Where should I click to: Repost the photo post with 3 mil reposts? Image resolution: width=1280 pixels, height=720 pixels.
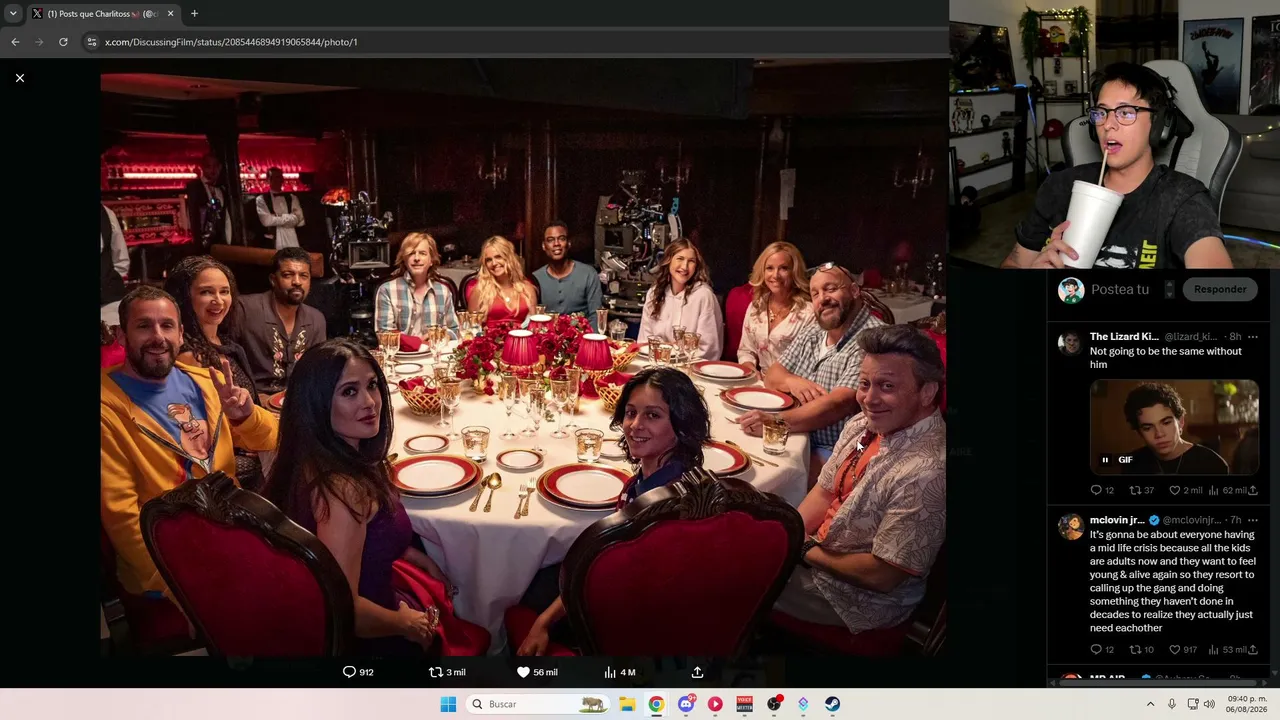coord(447,672)
